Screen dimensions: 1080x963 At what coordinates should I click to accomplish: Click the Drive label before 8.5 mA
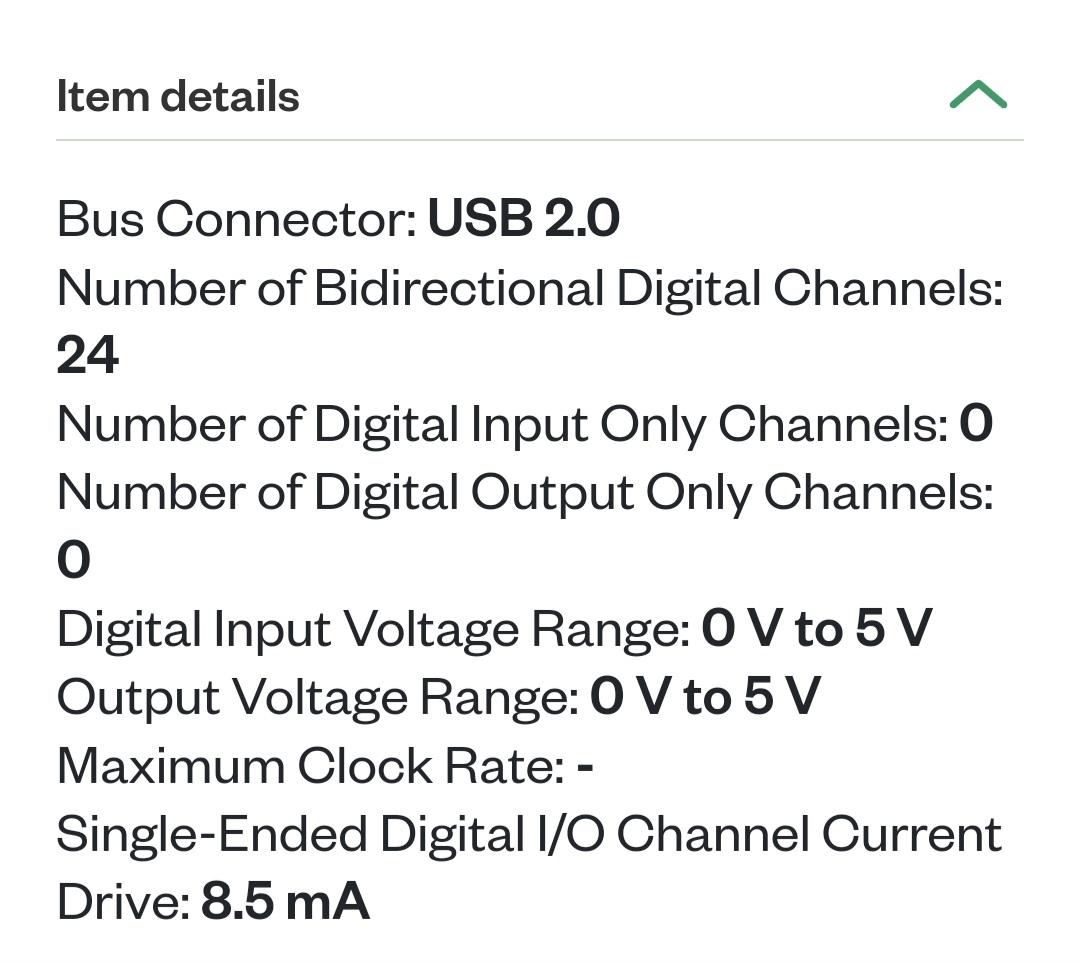[x=123, y=901]
